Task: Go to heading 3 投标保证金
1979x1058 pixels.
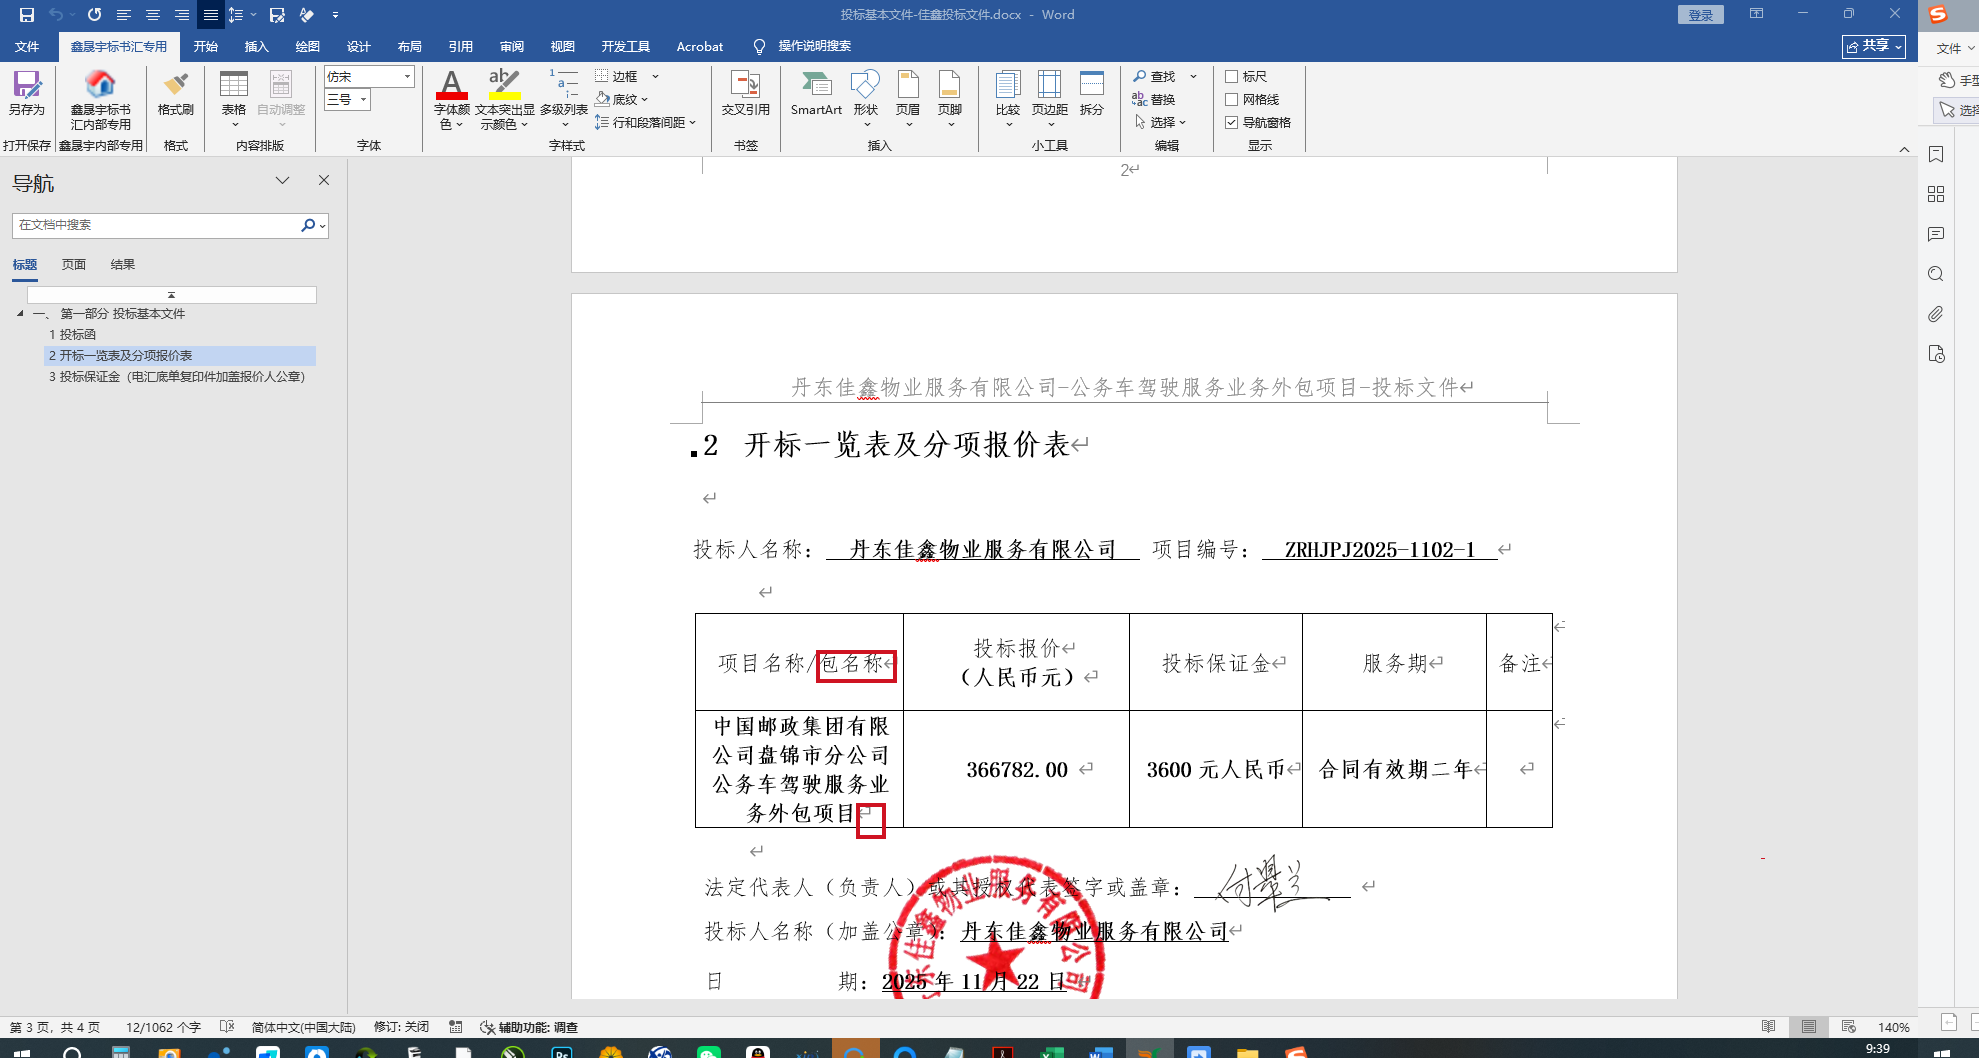Action: click(177, 377)
